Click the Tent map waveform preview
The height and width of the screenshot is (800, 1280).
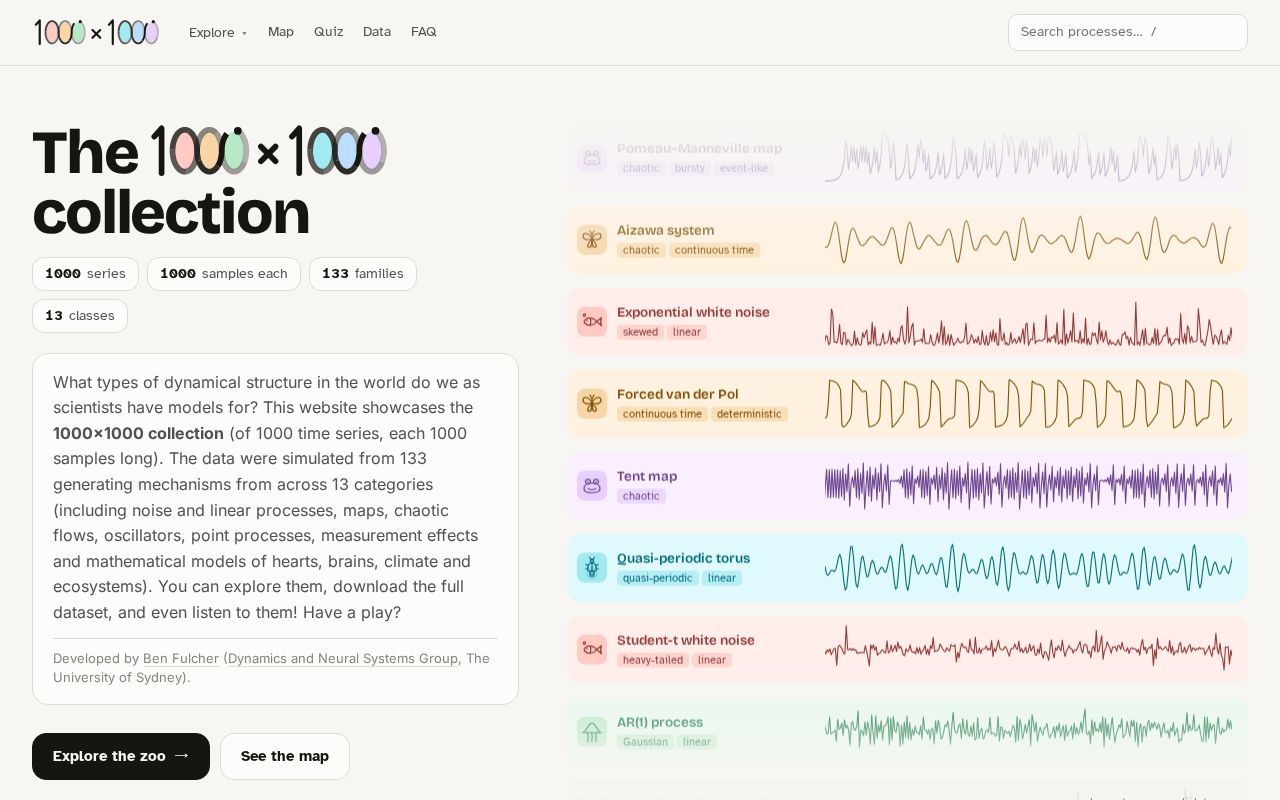click(1028, 486)
